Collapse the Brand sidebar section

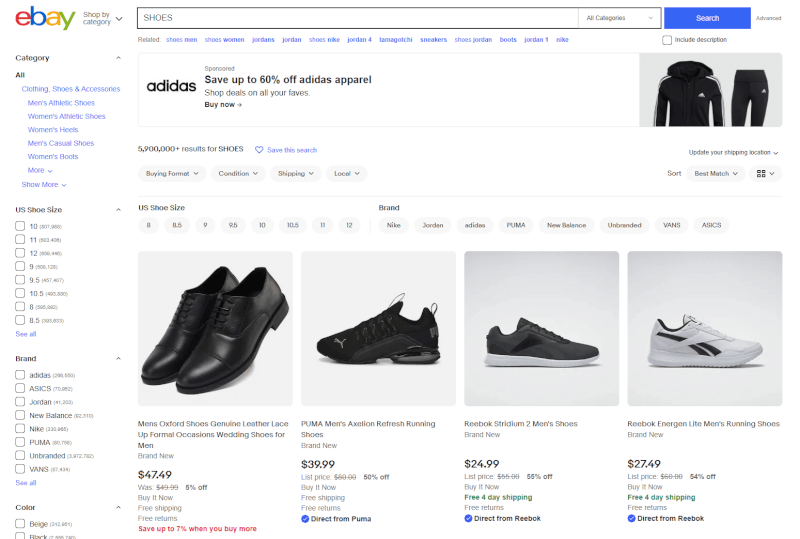(x=118, y=359)
